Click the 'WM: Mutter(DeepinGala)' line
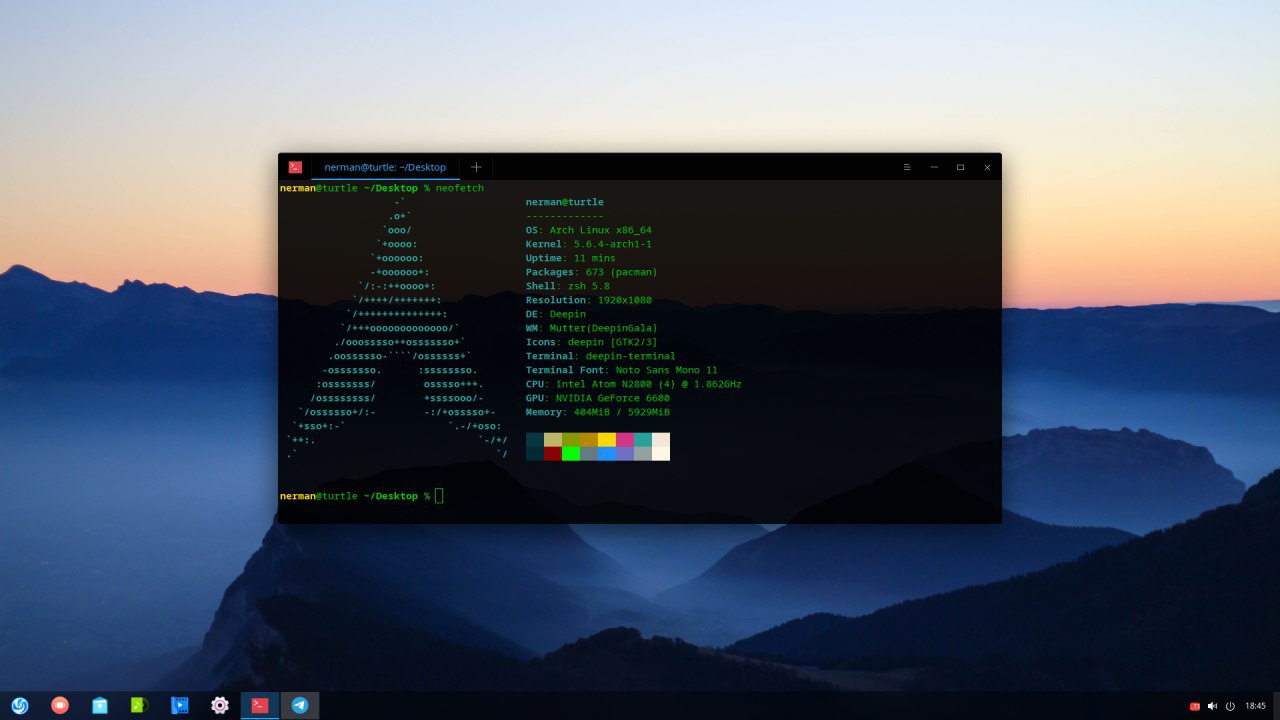Viewport: 1280px width, 720px height. pyautogui.click(x=592, y=328)
